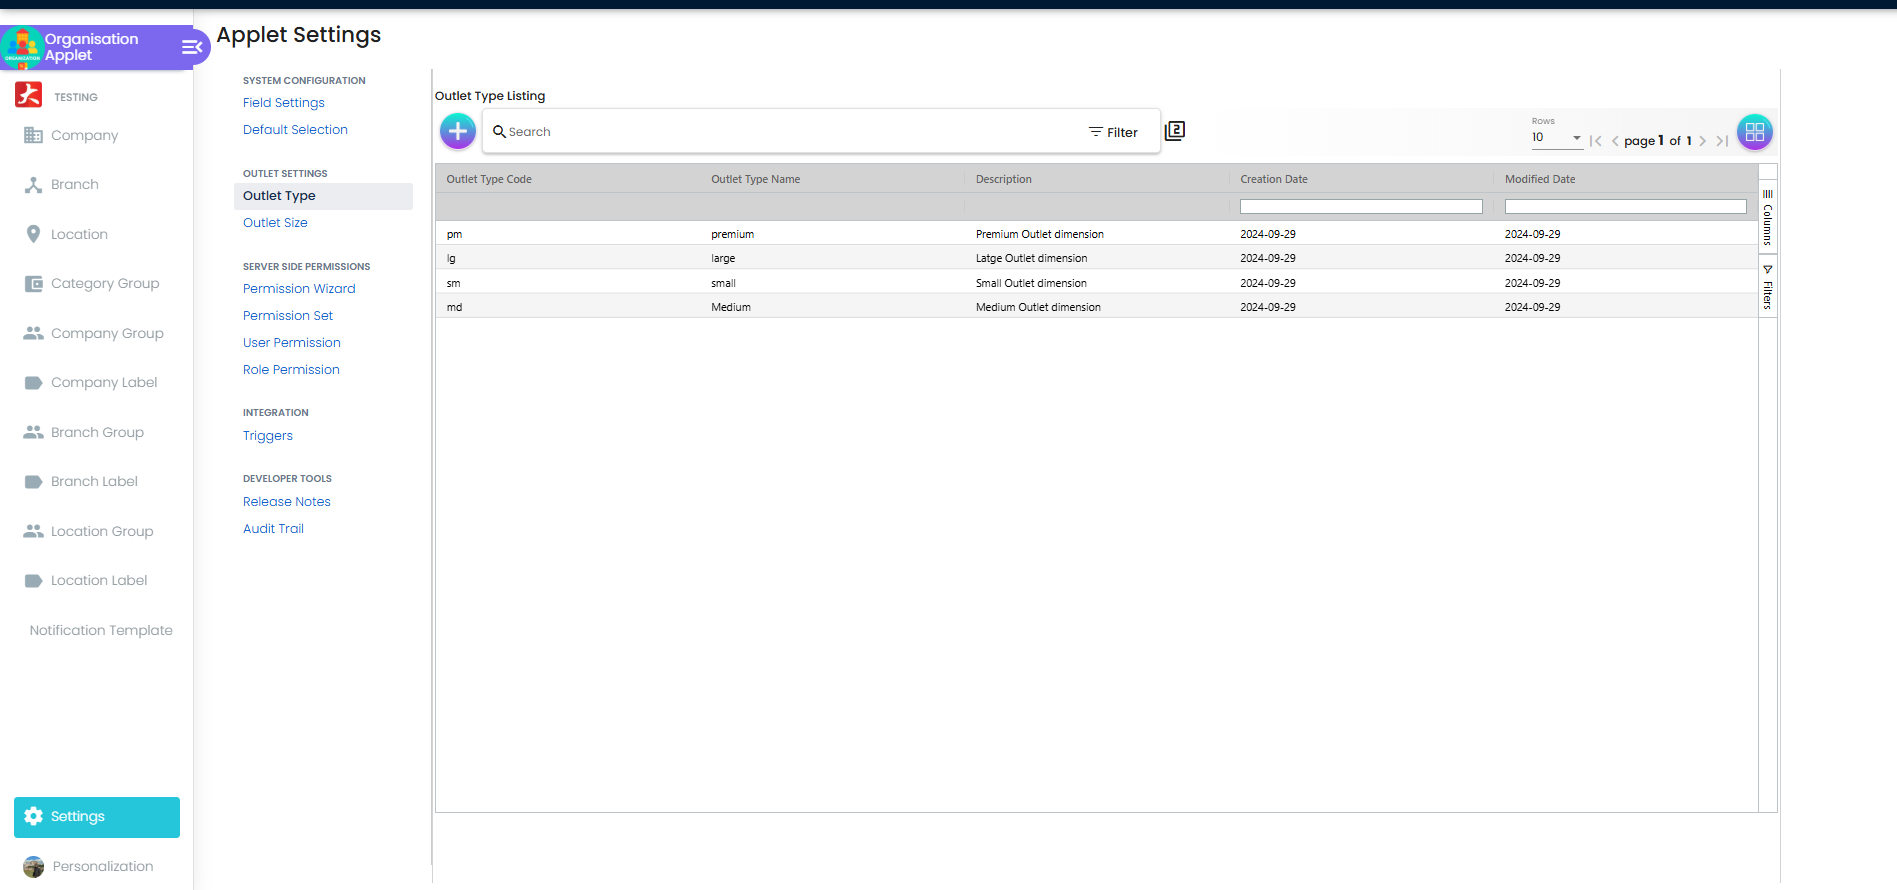Open Outlet Size settings
The width and height of the screenshot is (1897, 890).
click(x=275, y=223)
